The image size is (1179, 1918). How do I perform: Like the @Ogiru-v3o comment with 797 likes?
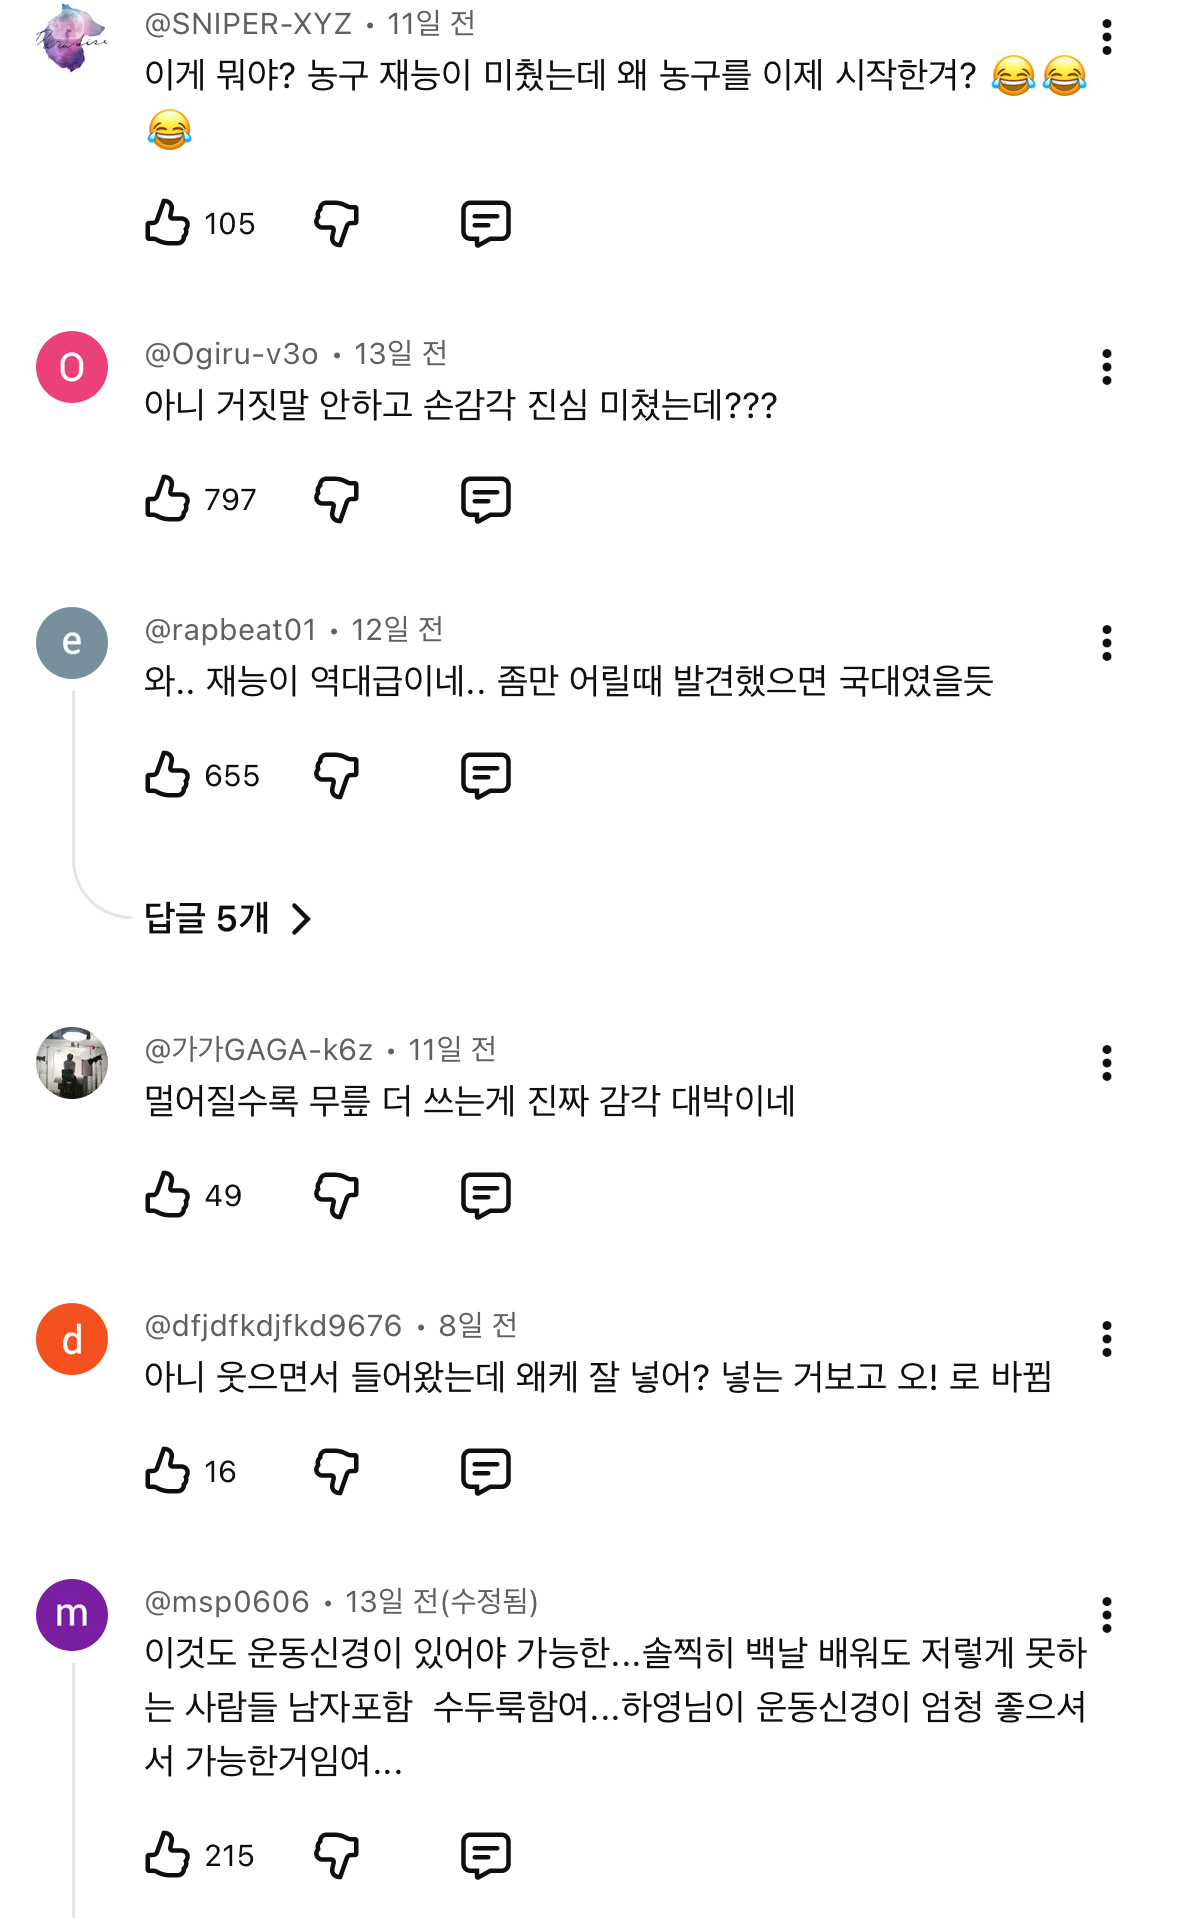[167, 499]
